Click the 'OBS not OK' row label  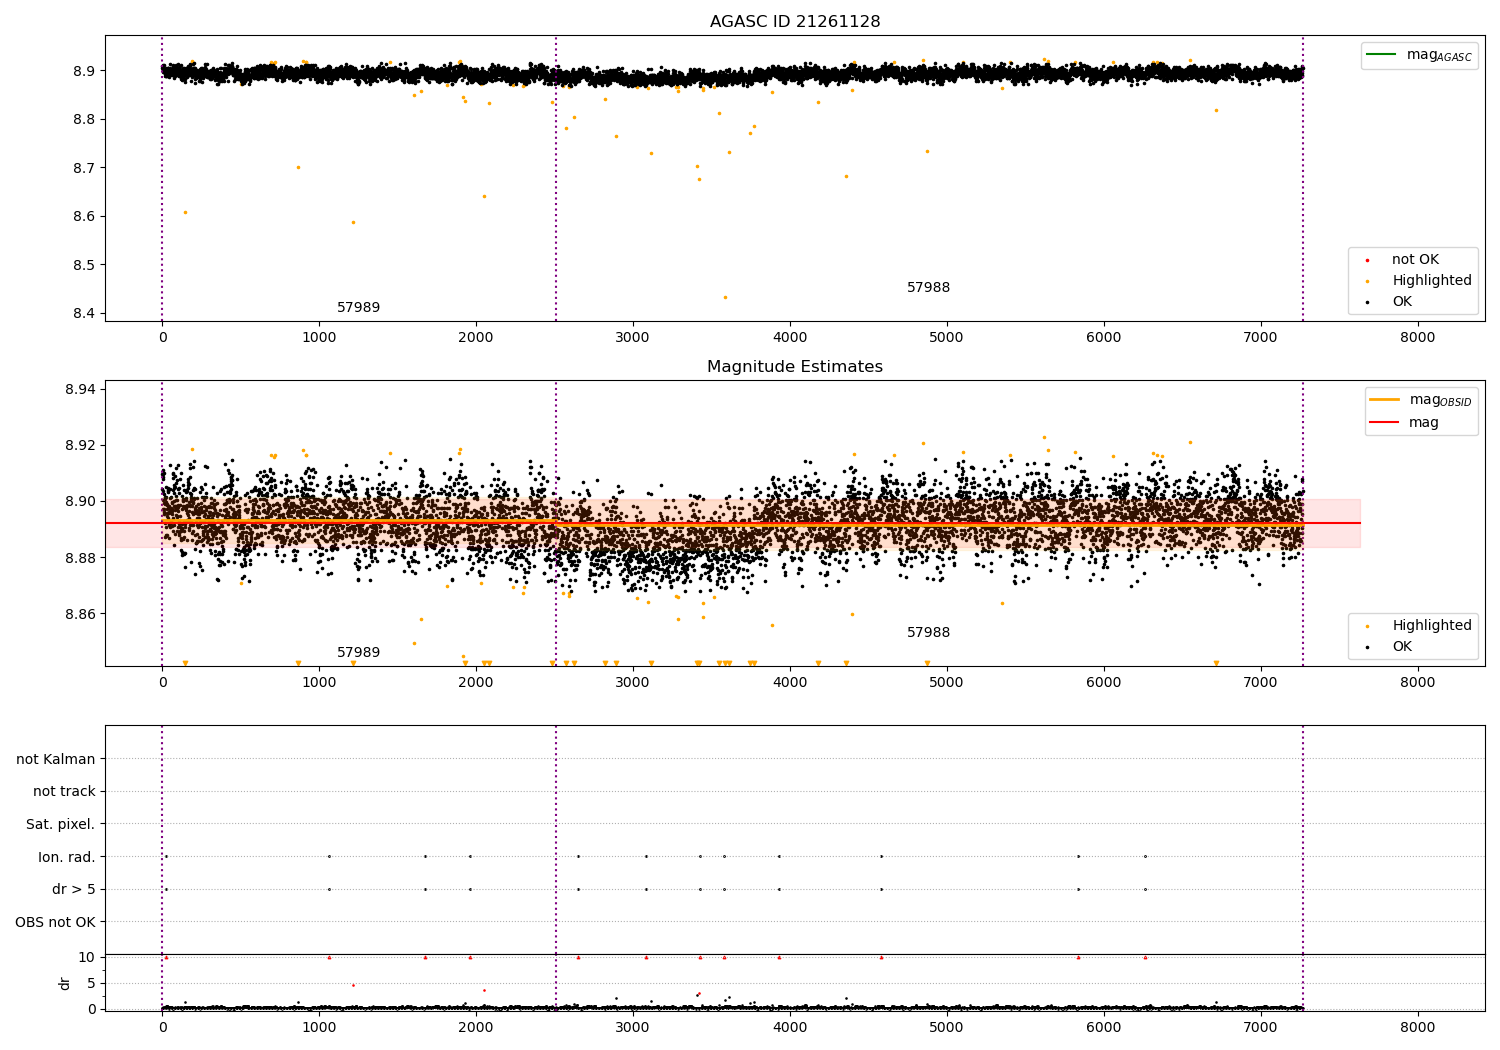click(x=56, y=922)
